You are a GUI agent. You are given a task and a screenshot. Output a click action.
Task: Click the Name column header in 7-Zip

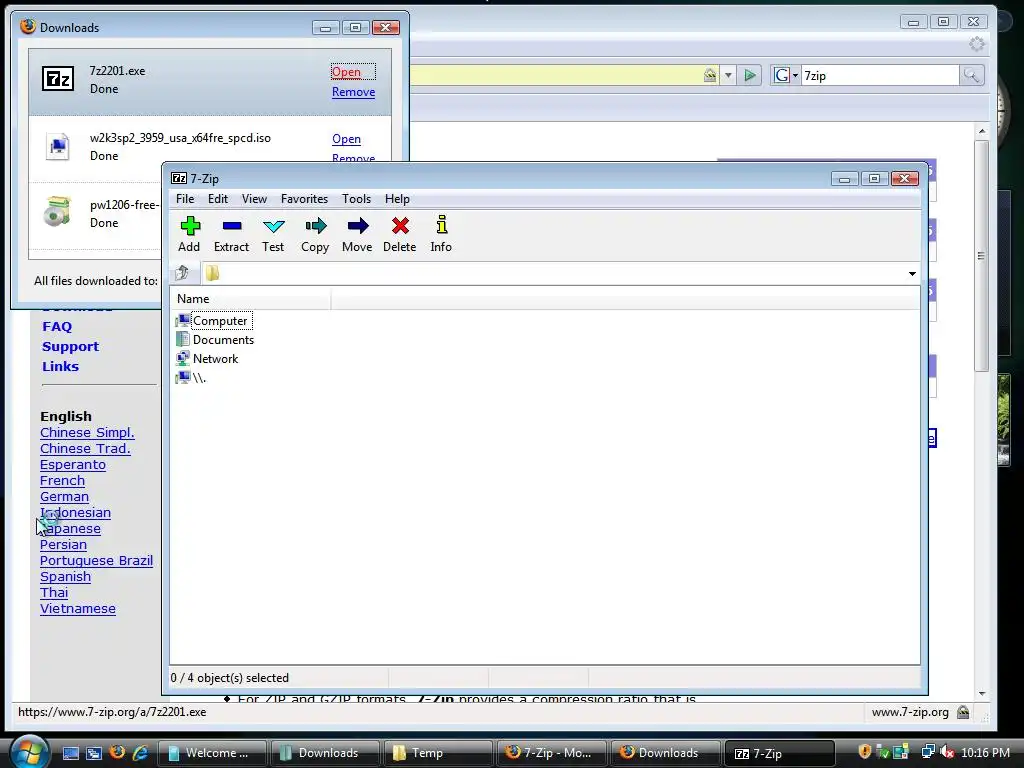click(251, 298)
